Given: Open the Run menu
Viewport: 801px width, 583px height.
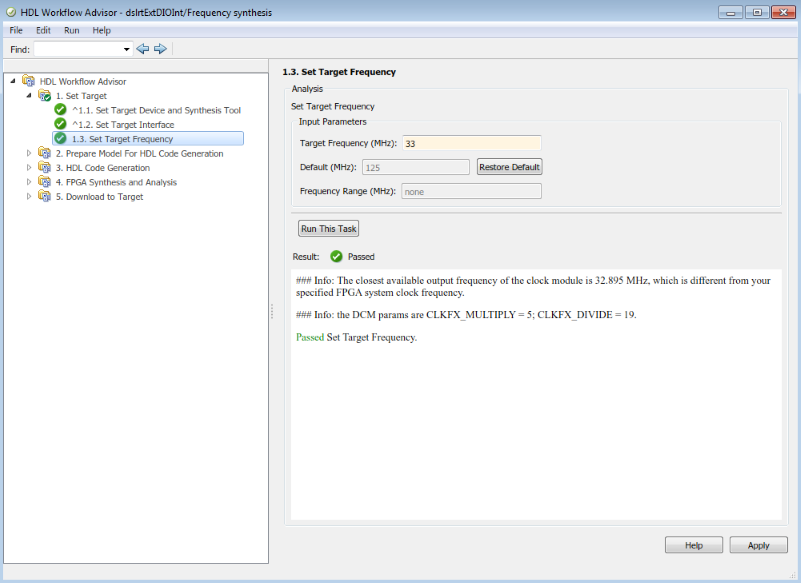Looking at the screenshot, I should [72, 30].
